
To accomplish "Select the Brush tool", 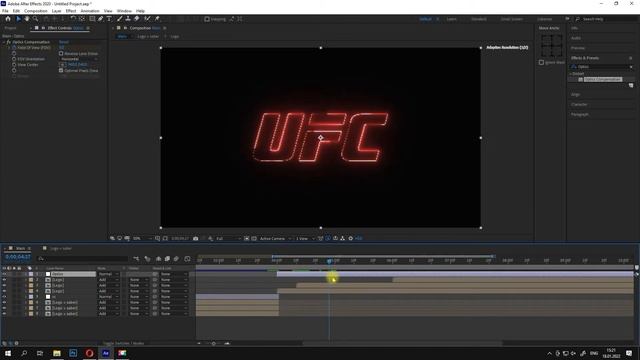I will tap(120, 19).
